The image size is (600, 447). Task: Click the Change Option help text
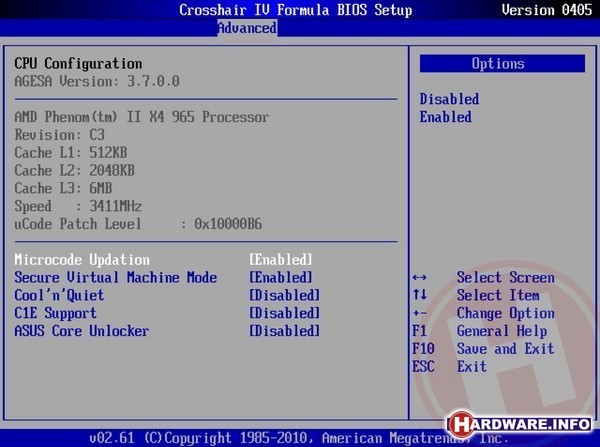pyautogui.click(x=505, y=313)
